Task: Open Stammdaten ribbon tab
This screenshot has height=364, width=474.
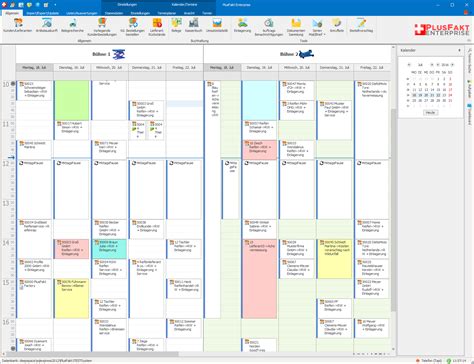Action: pyautogui.click(x=114, y=13)
